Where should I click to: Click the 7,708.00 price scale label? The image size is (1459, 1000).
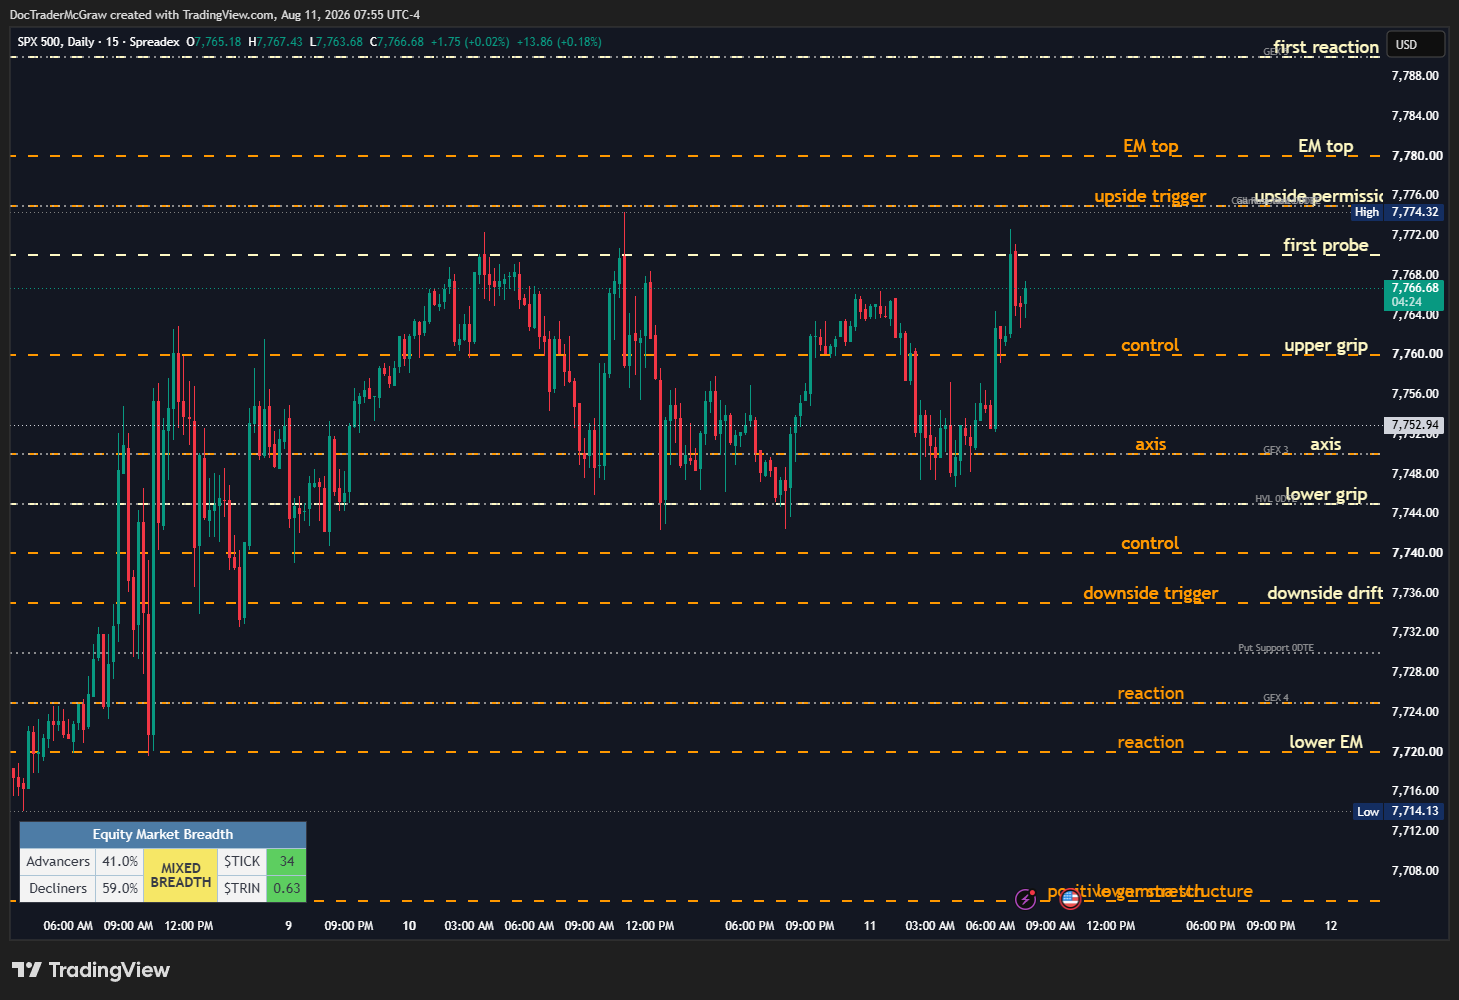pyautogui.click(x=1416, y=871)
